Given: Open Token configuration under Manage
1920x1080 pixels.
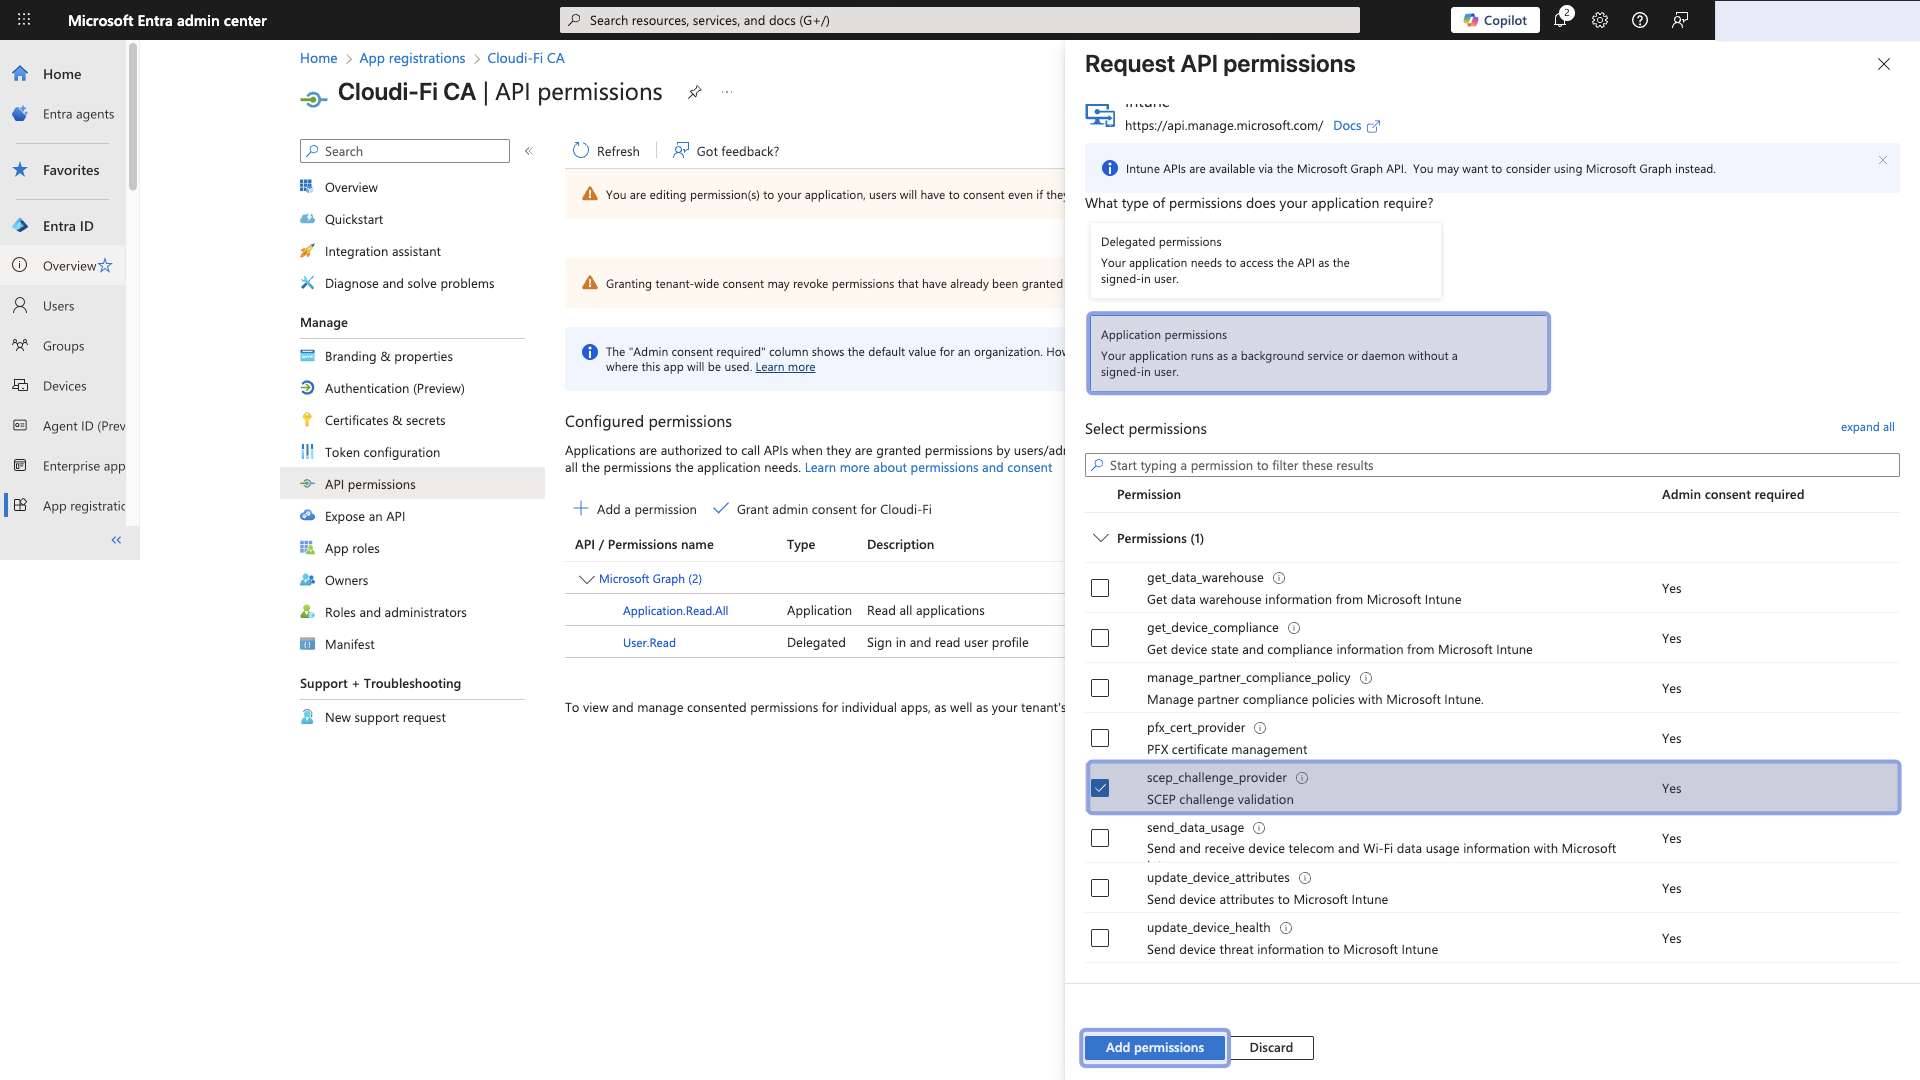Looking at the screenshot, I should click(380, 452).
